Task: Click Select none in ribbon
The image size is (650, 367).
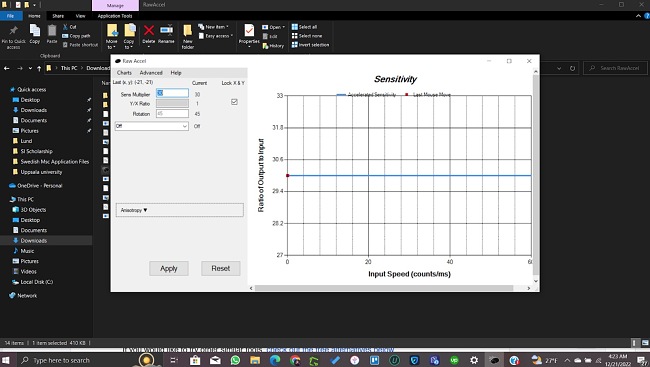Action: 307,36
